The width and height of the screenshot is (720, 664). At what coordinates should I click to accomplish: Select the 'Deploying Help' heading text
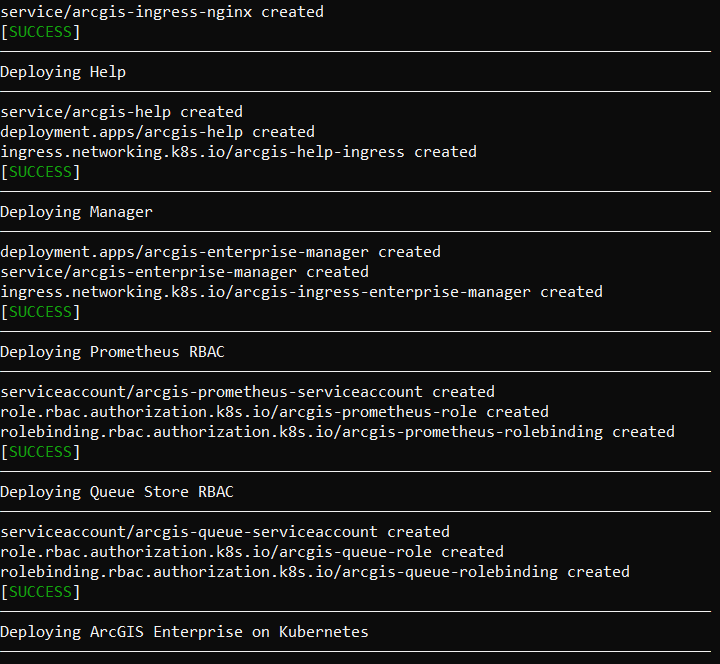click(x=63, y=72)
